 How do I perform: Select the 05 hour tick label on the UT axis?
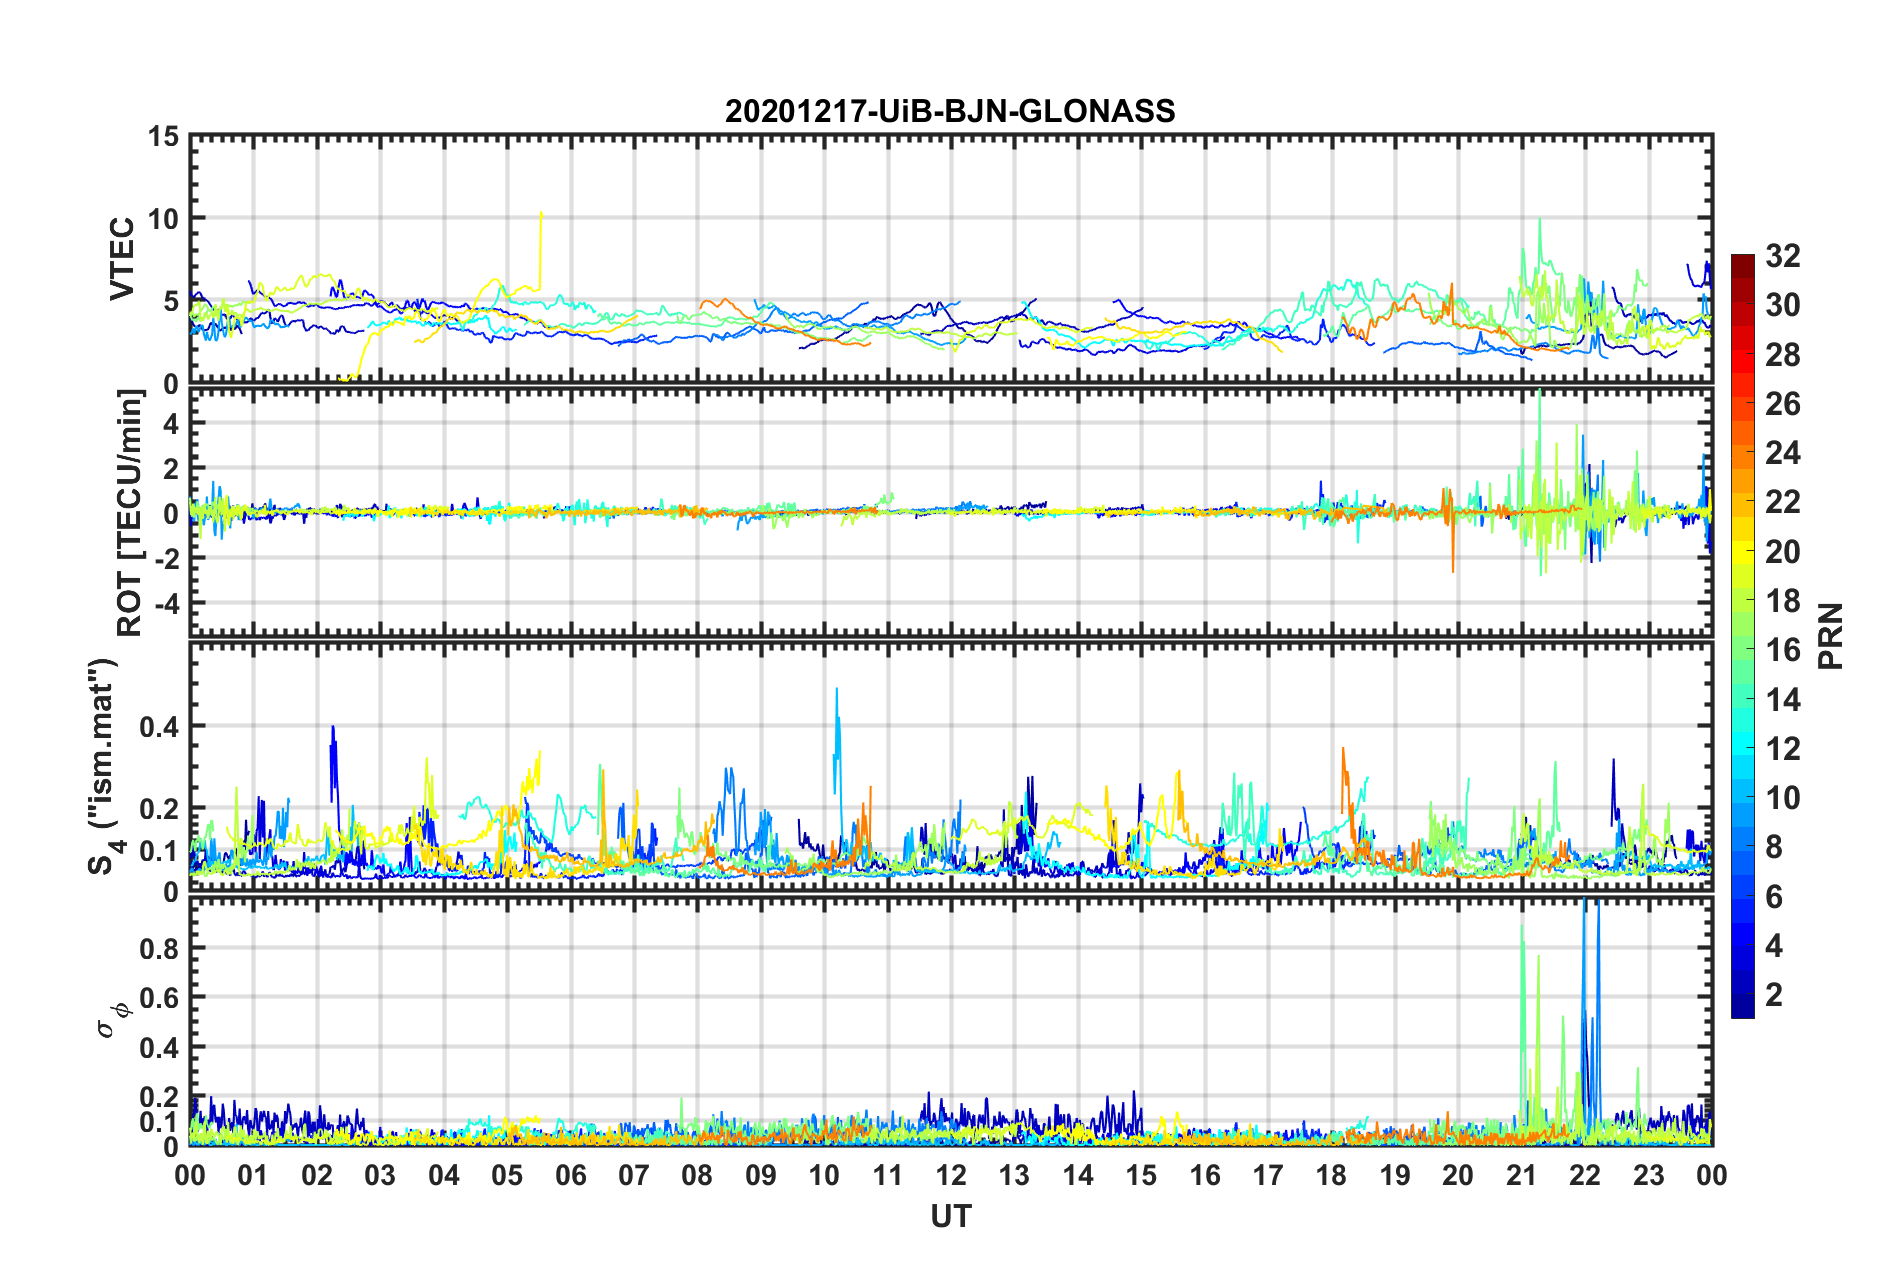507,1175
